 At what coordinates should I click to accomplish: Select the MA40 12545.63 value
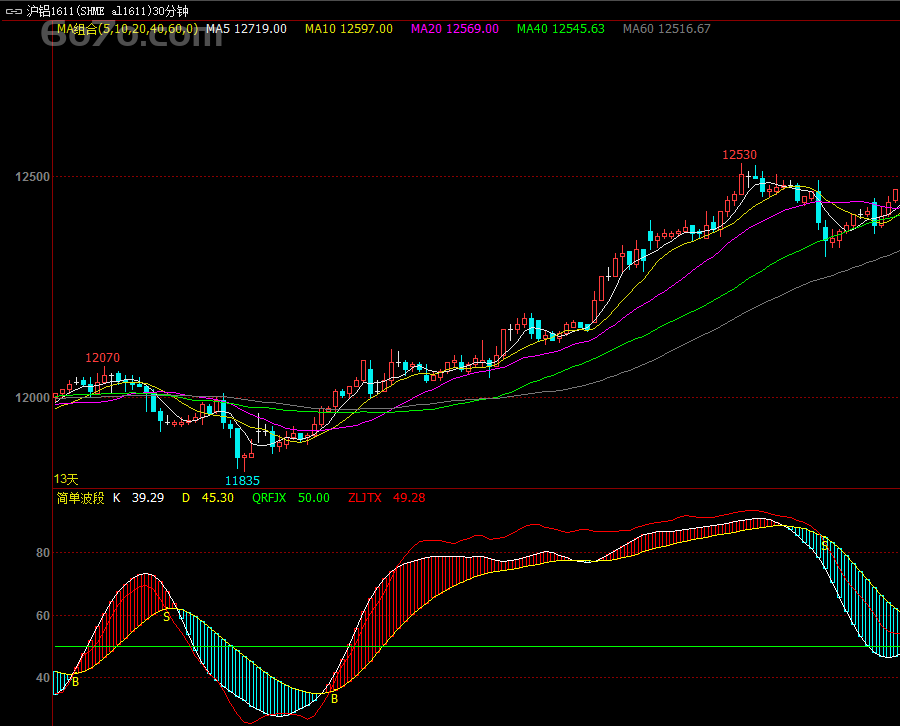click(561, 29)
